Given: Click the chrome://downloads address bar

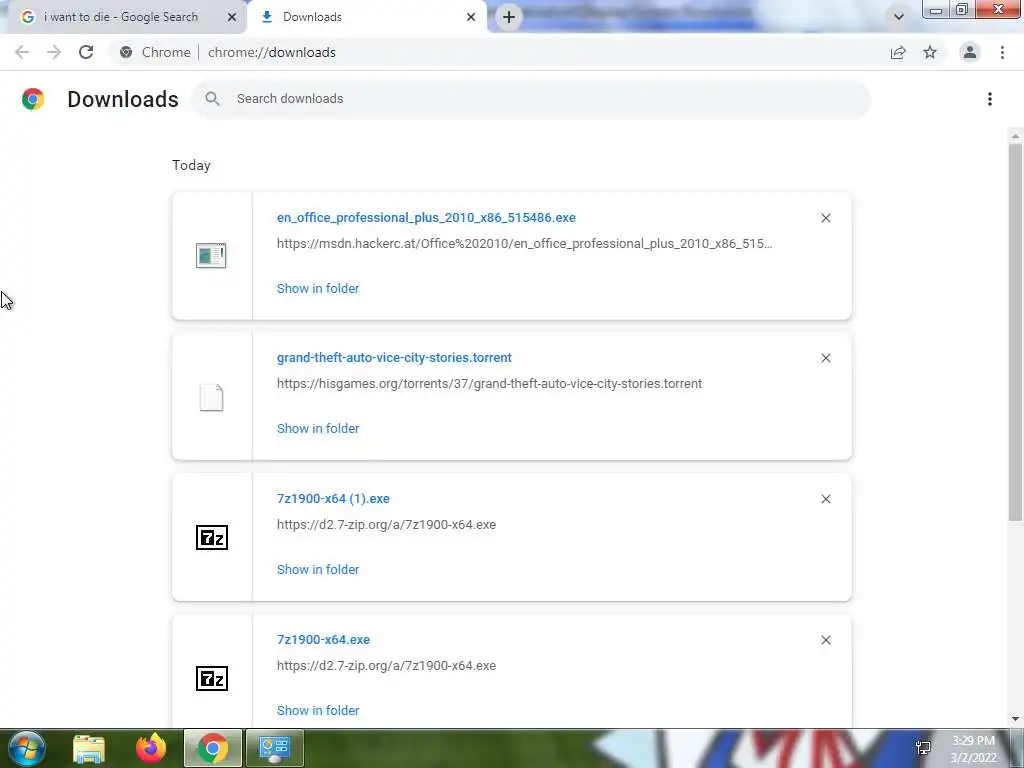Looking at the screenshot, I should [496, 52].
